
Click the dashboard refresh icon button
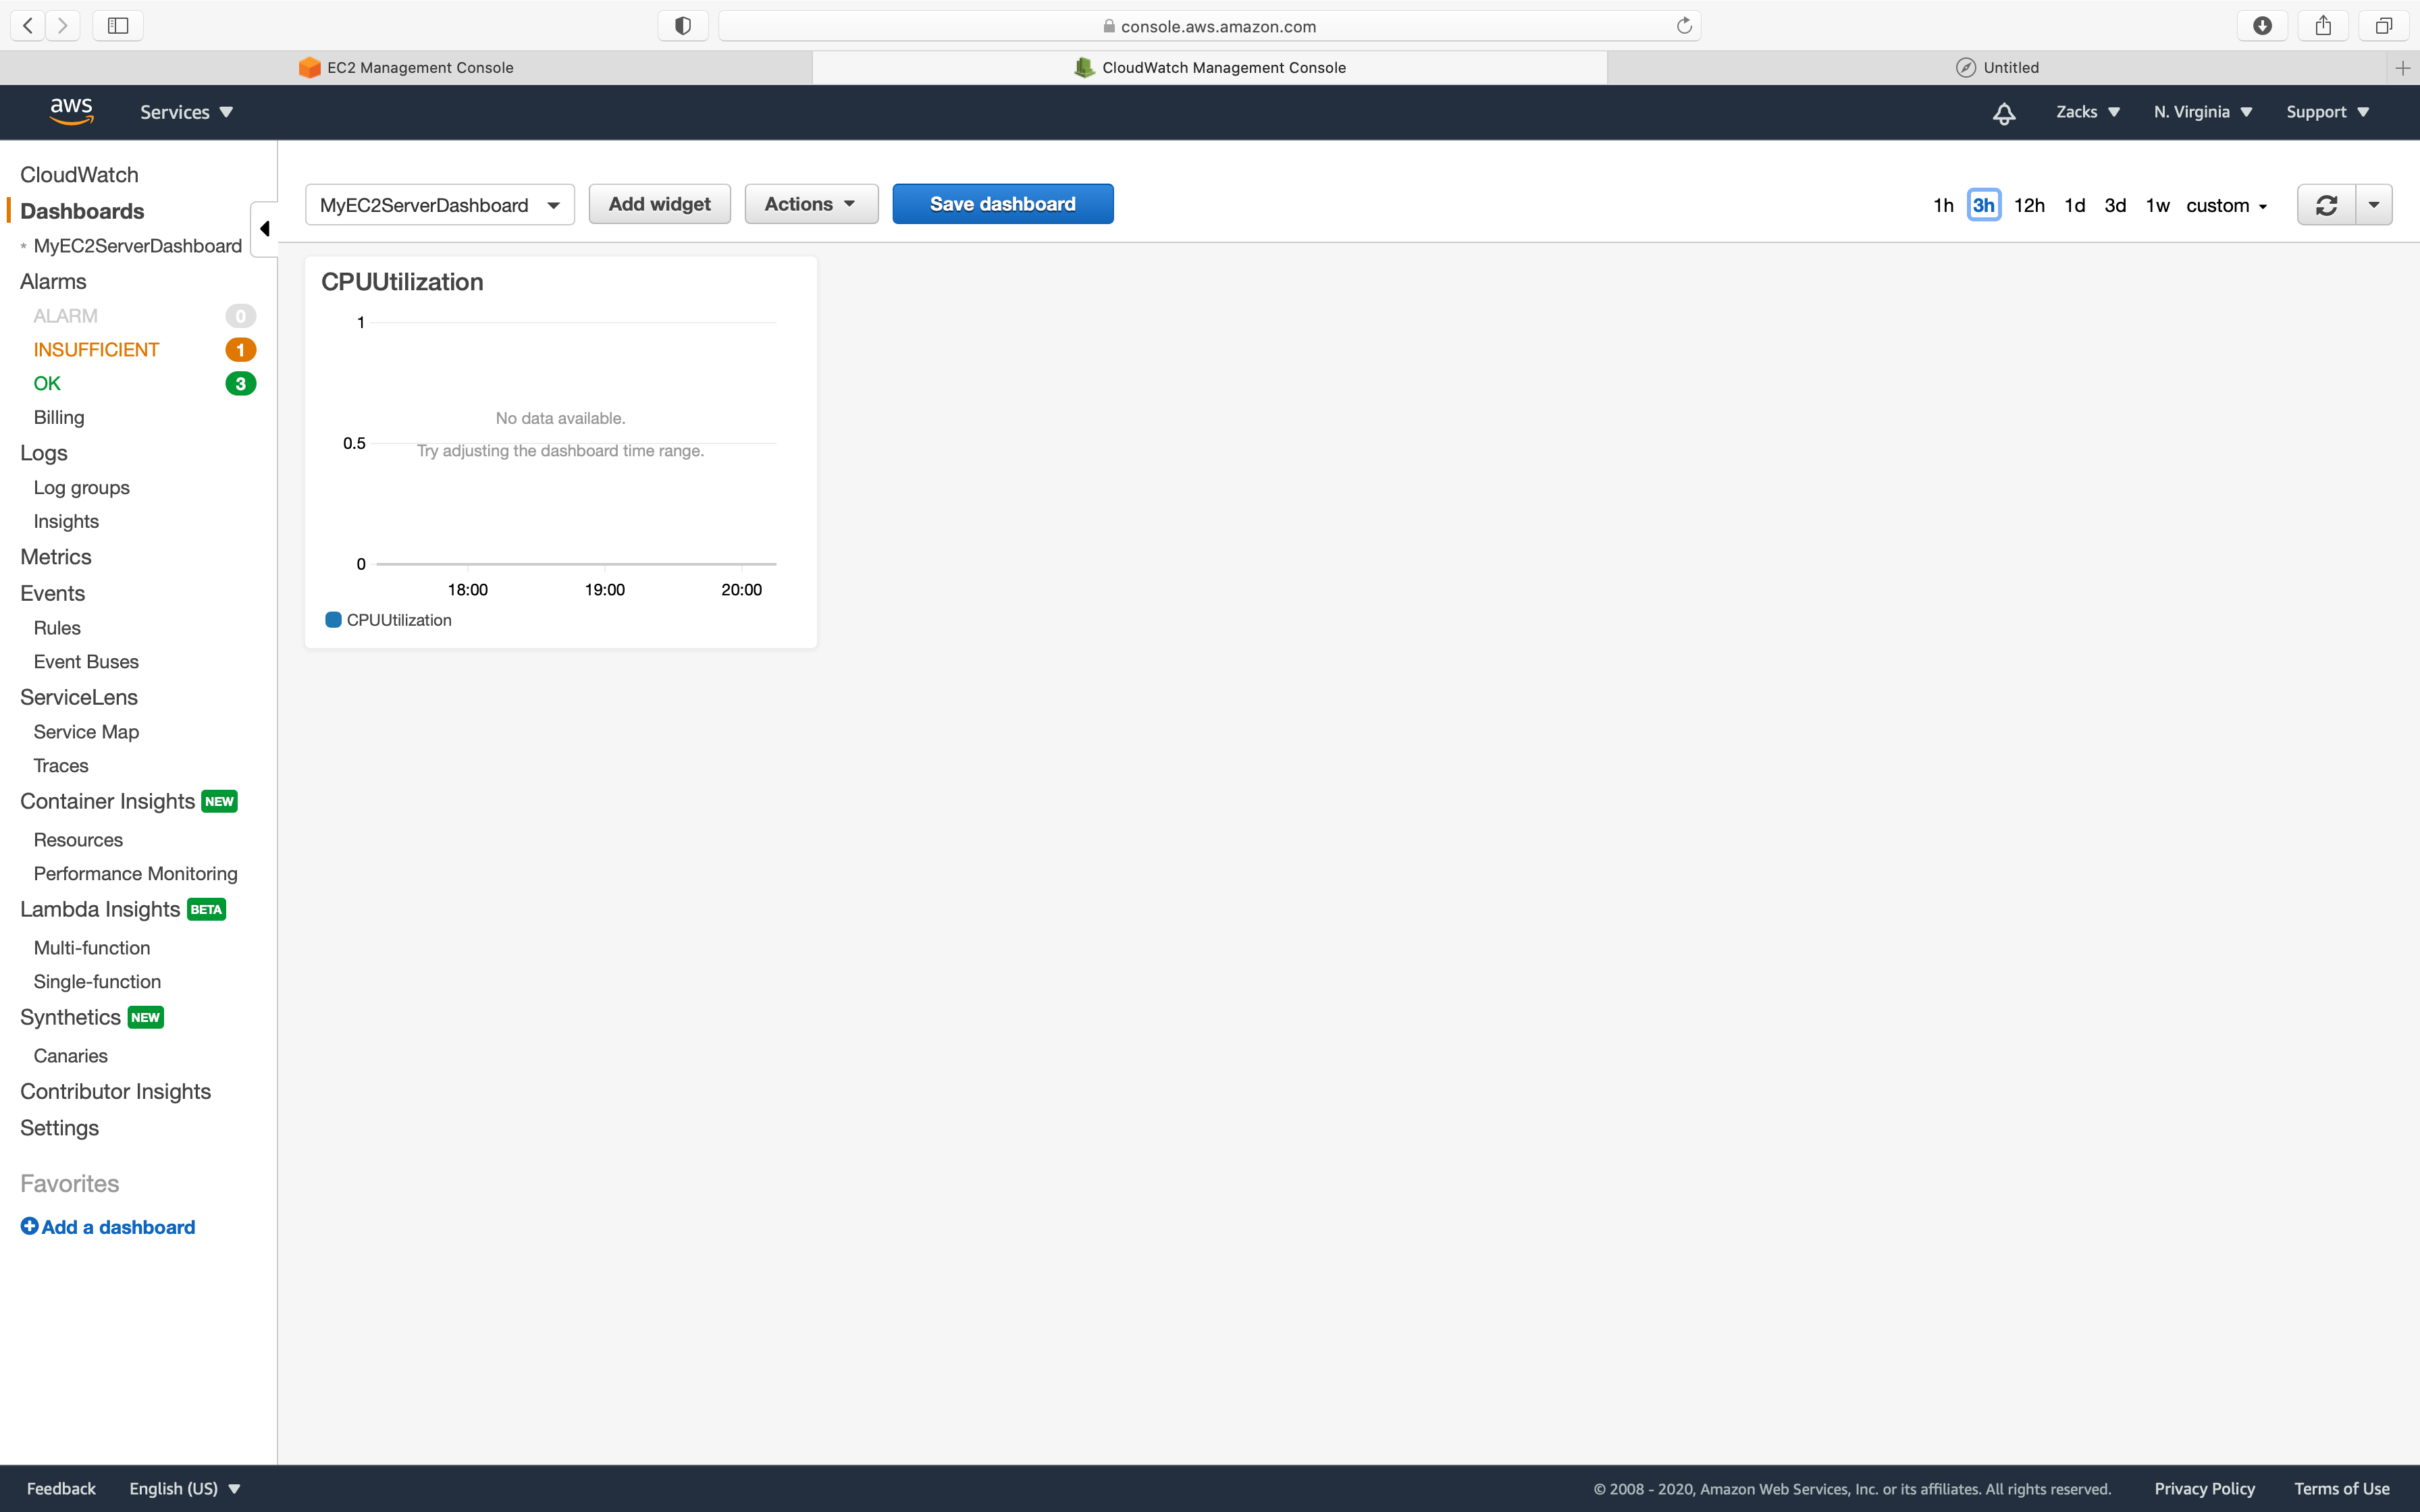[x=2326, y=205]
